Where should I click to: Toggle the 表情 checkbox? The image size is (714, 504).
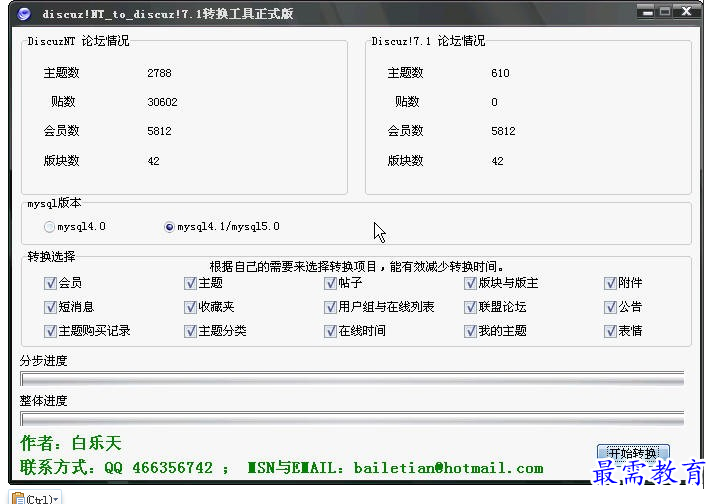point(610,331)
